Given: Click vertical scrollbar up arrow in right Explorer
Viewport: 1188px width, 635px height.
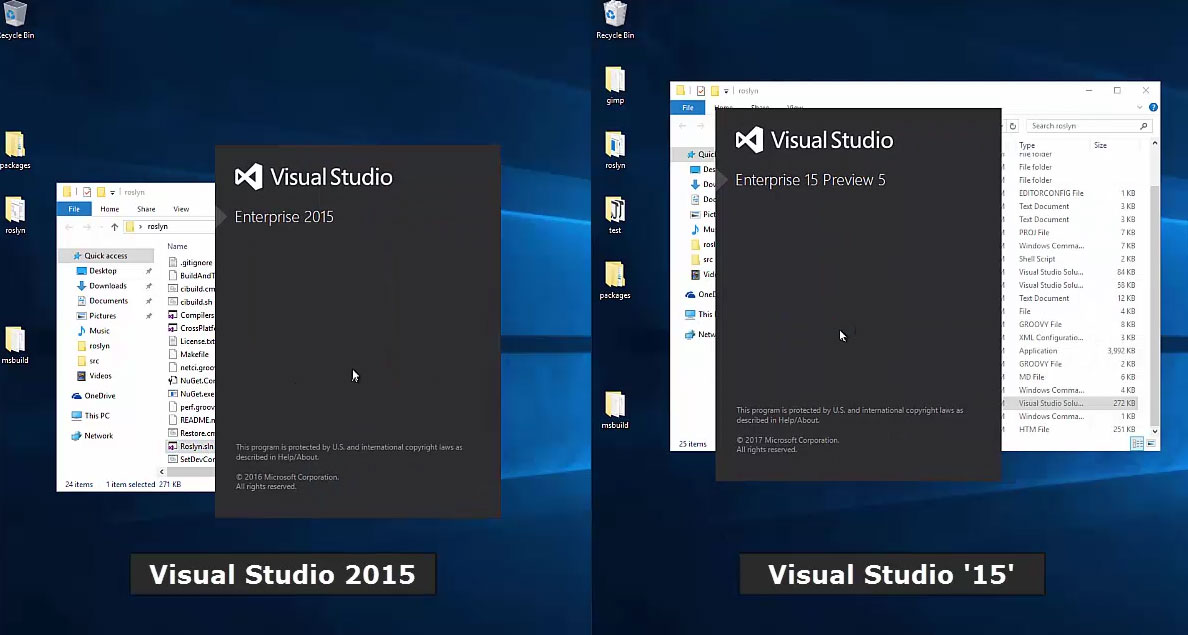Looking at the screenshot, I should click(1155, 142).
